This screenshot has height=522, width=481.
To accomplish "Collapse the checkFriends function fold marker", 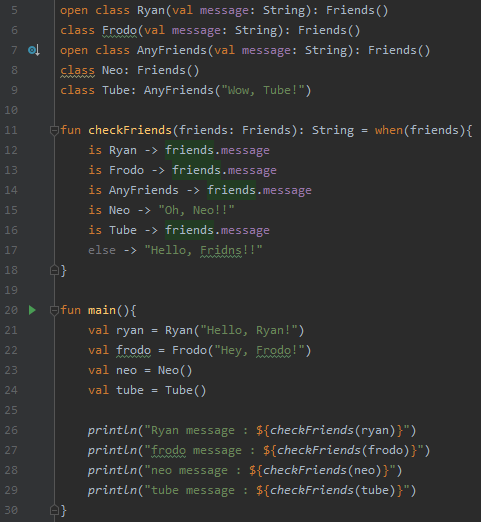I will pos(54,130).
